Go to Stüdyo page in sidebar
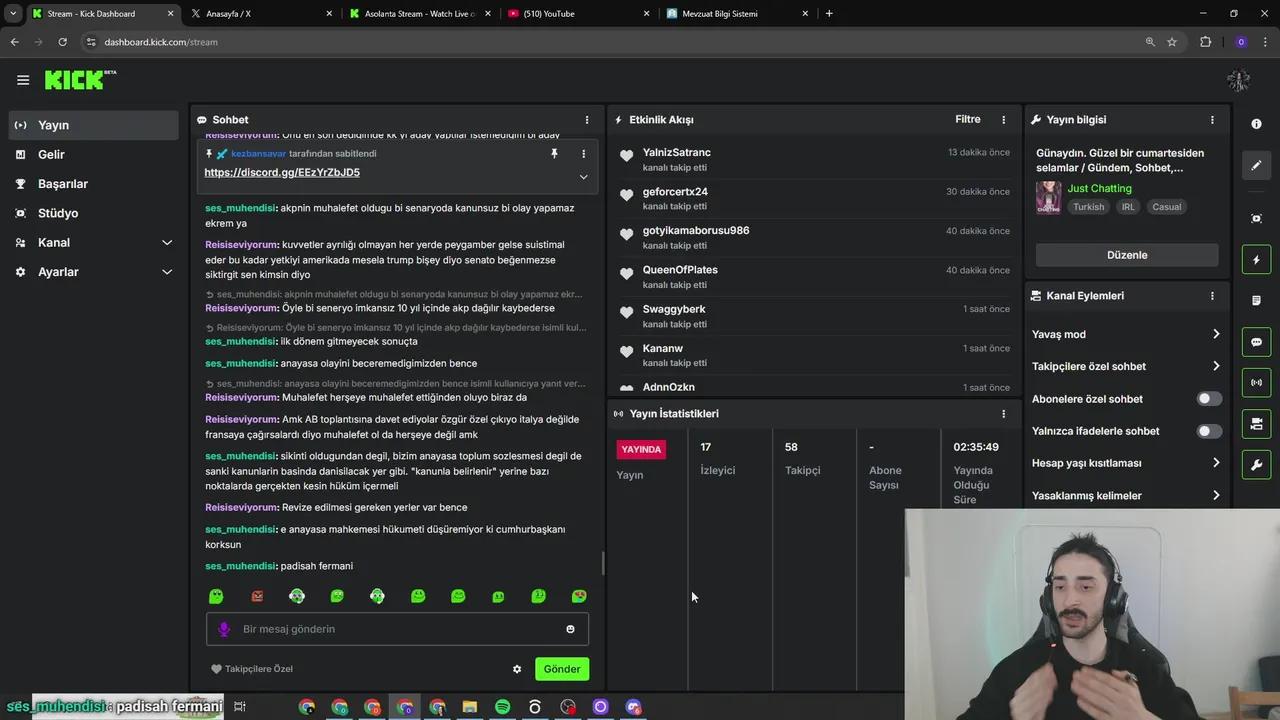1280x720 pixels. coord(94,213)
